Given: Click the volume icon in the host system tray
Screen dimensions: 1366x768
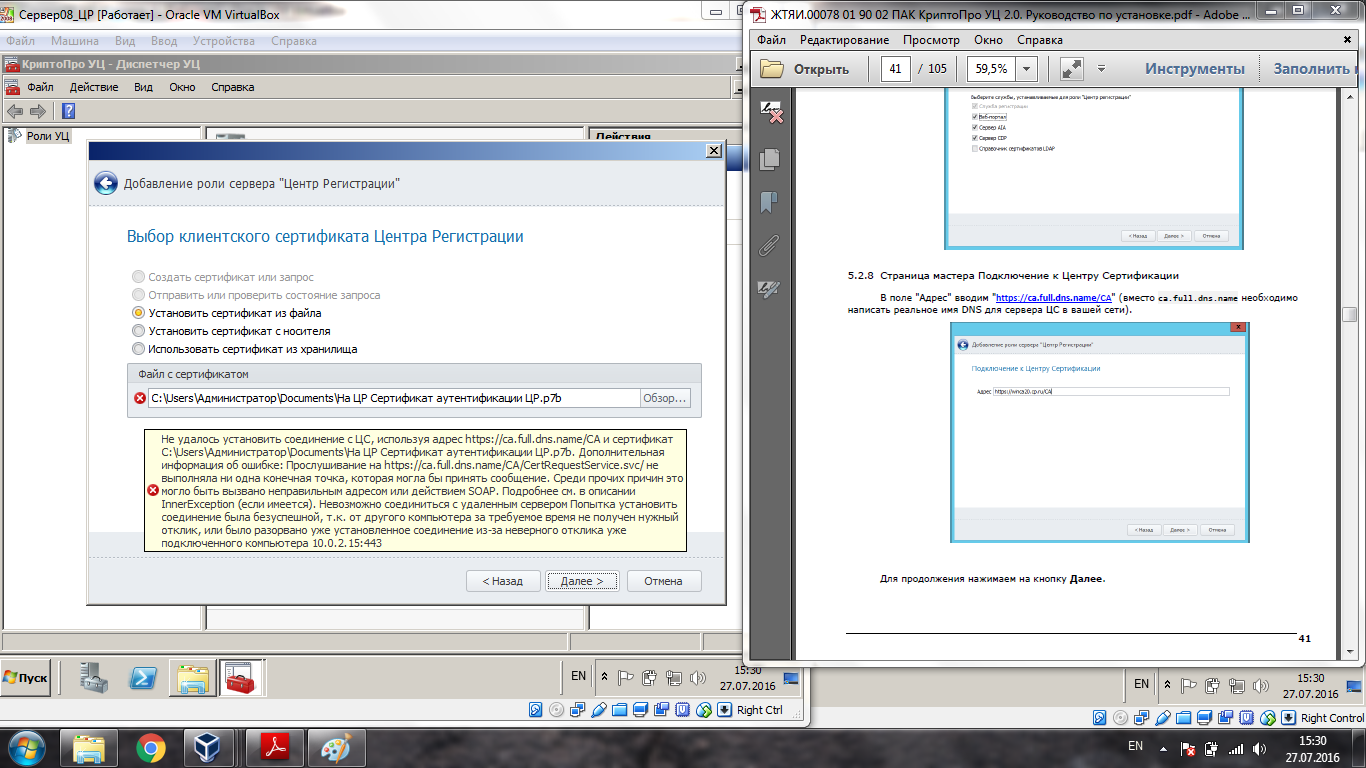Looking at the screenshot, I should click(x=1262, y=748).
